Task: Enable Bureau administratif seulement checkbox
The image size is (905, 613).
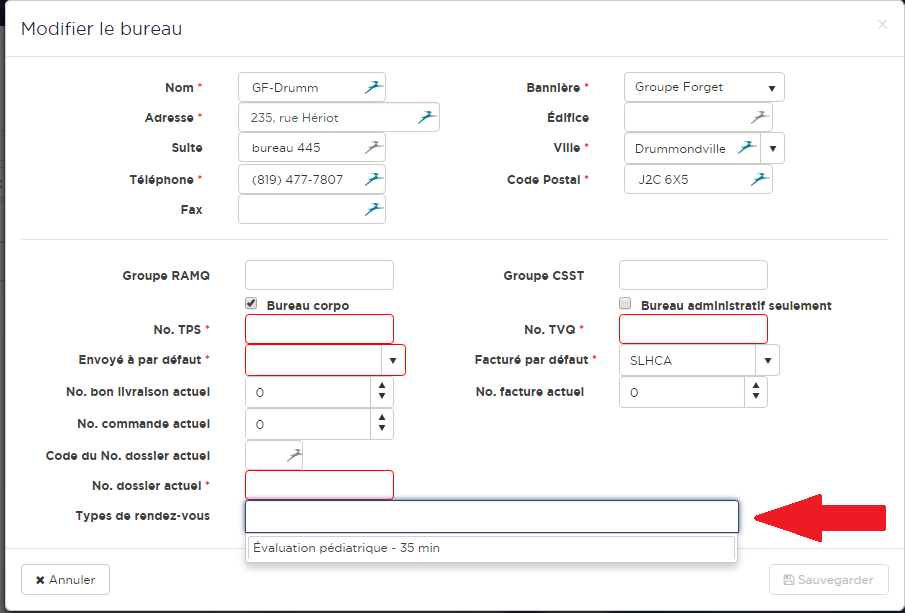Action: click(626, 304)
